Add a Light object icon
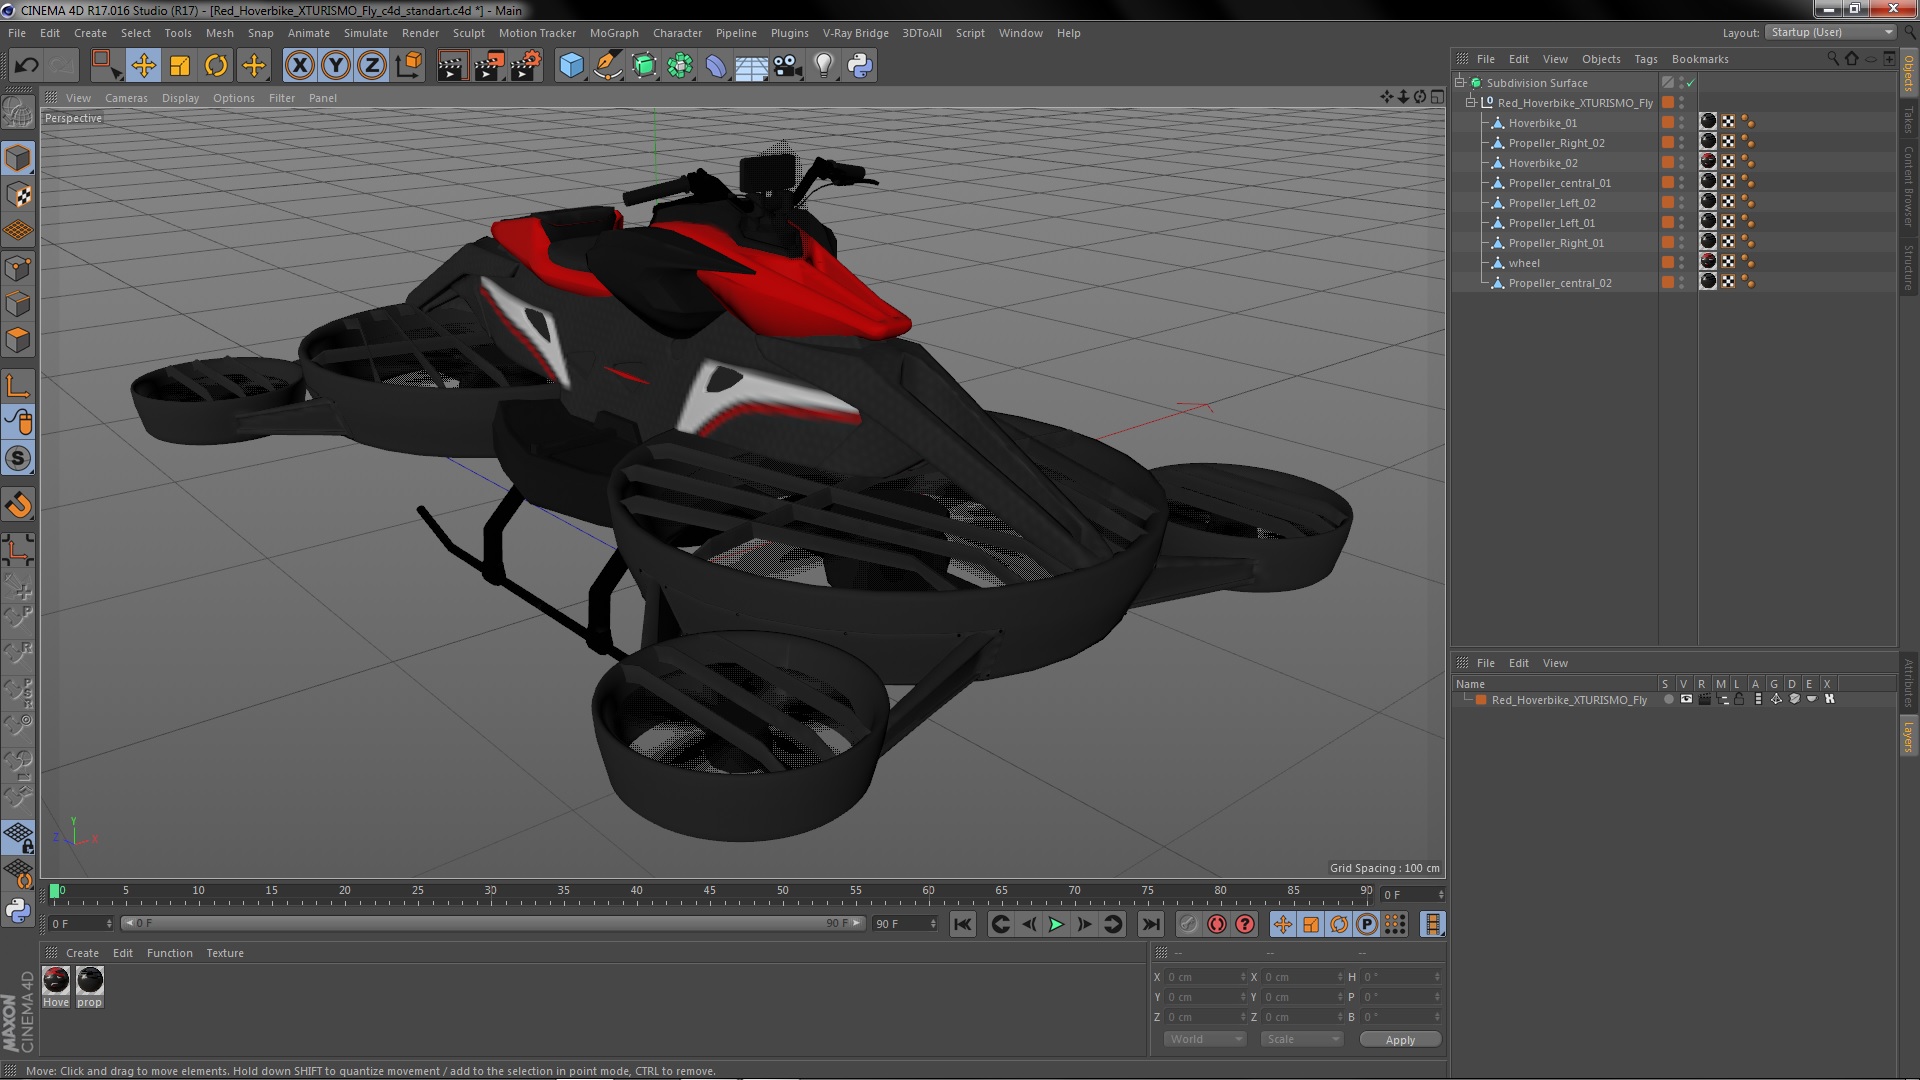Viewport: 1920px width, 1080px height. tap(823, 66)
